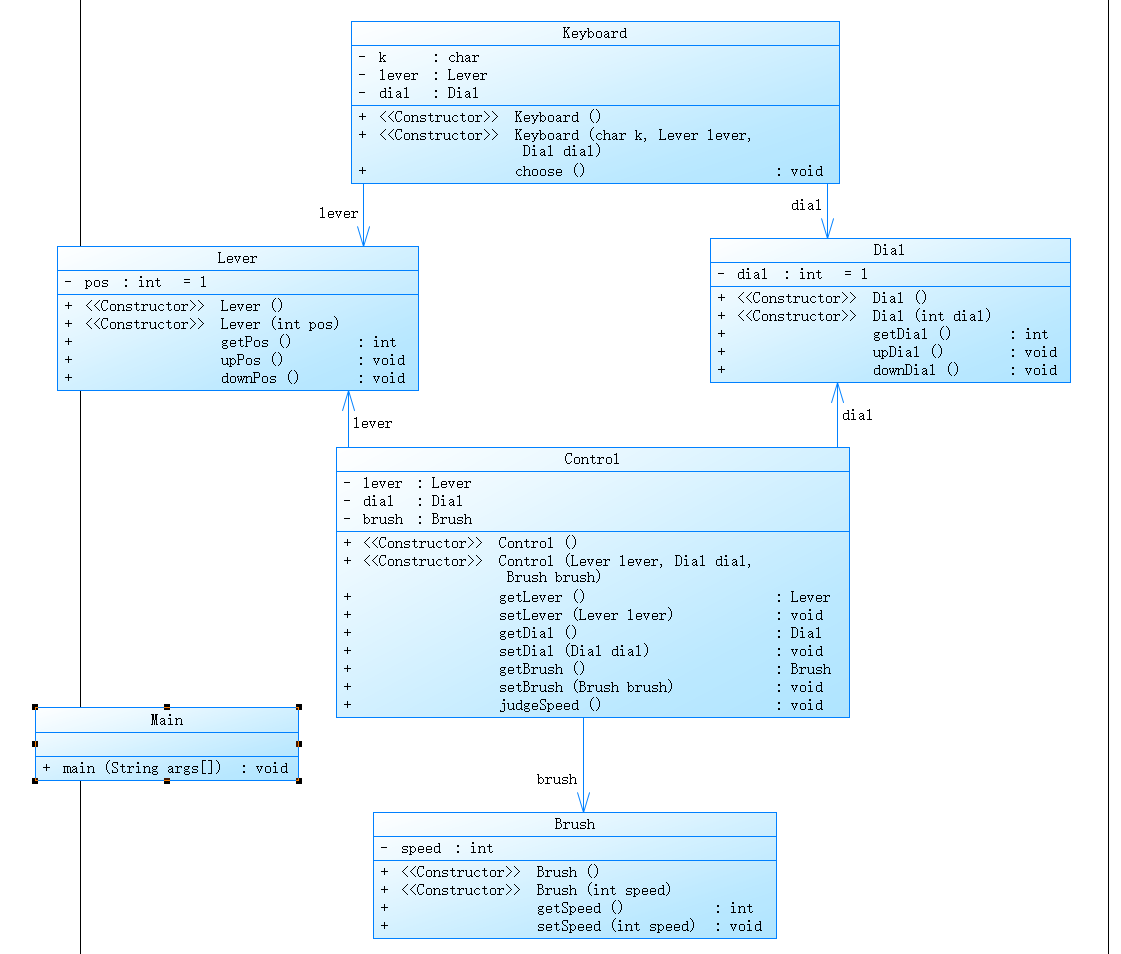Image resolution: width=1121 pixels, height=954 pixels.
Task: Select the Lever class title
Action: [237, 258]
